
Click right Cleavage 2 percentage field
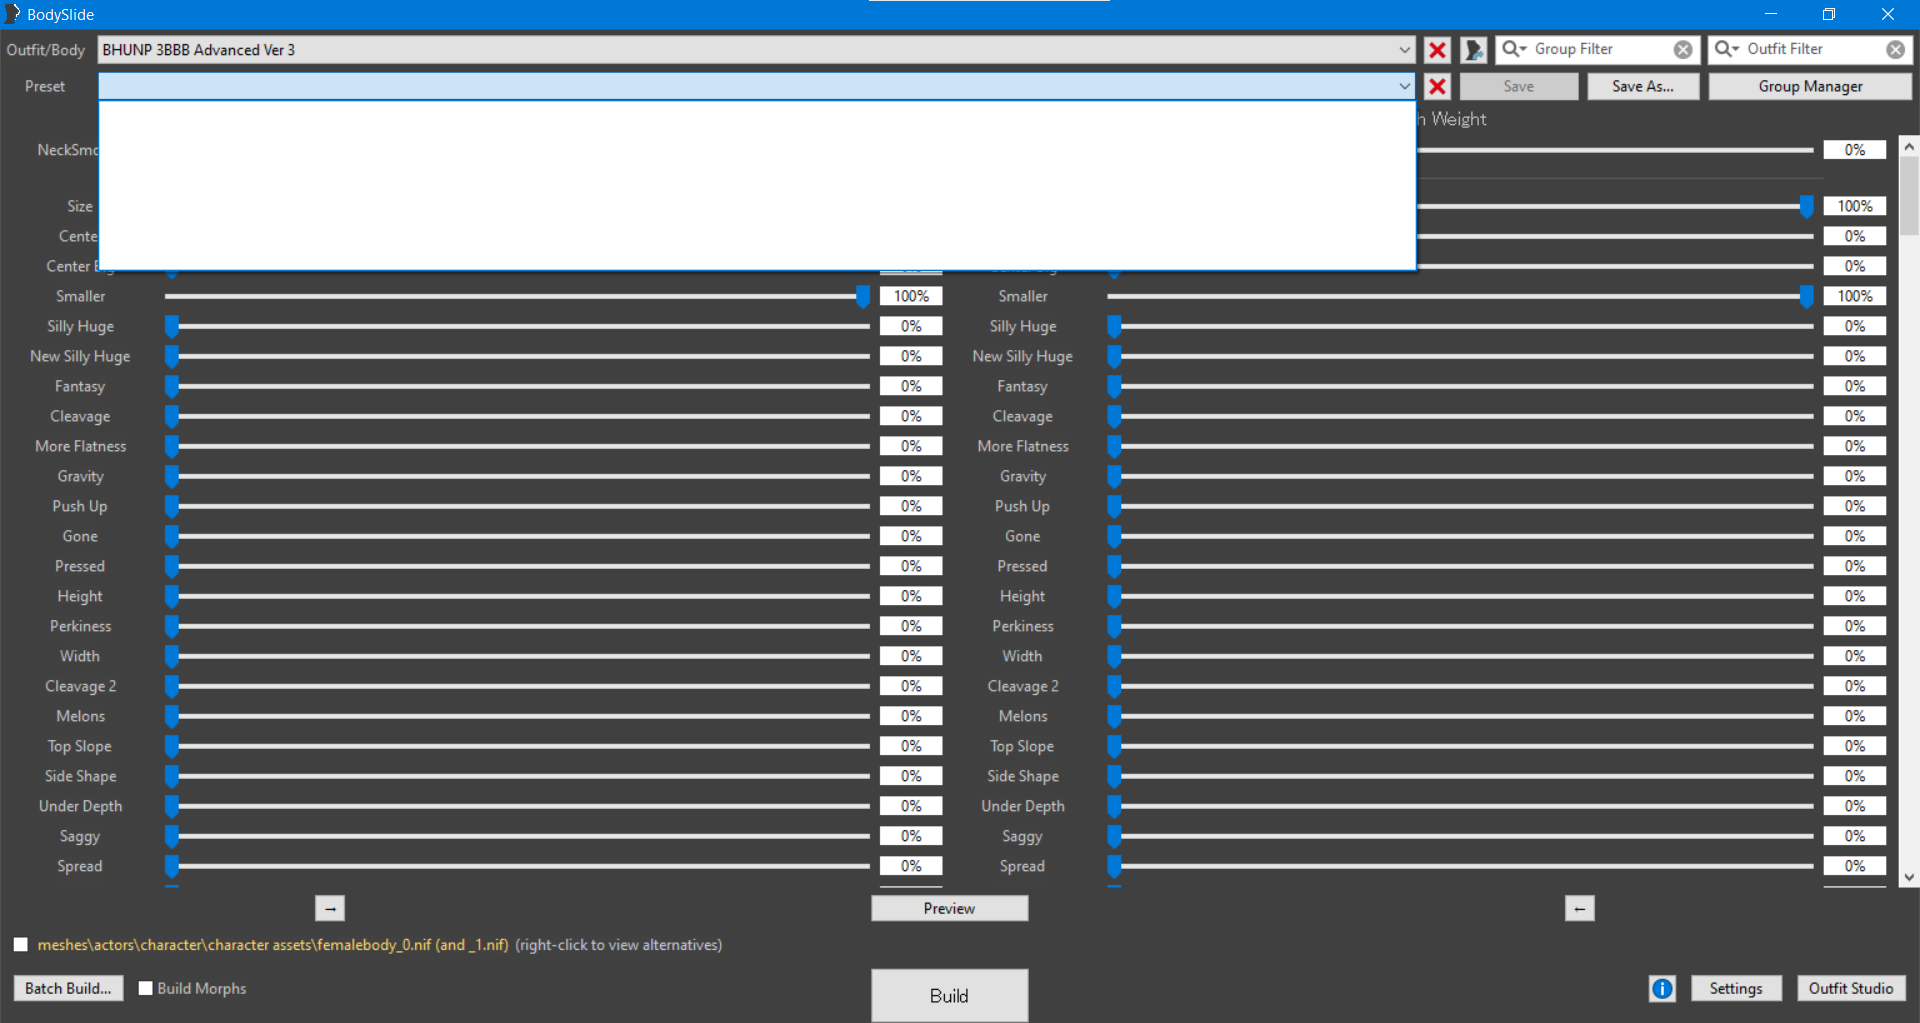[x=1854, y=686]
